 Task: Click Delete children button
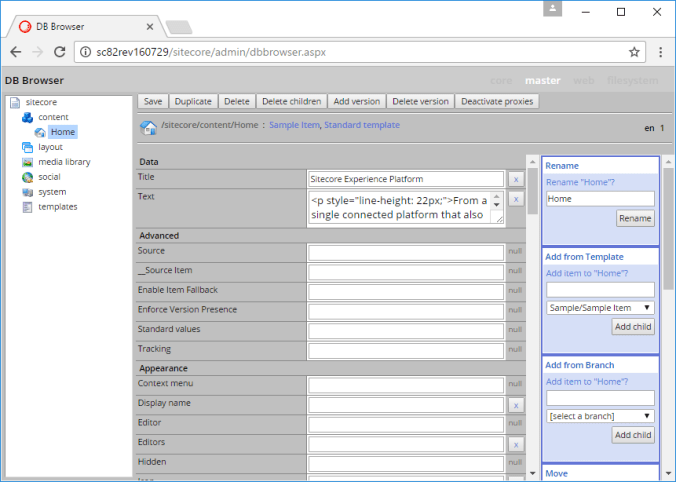pyautogui.click(x=292, y=102)
